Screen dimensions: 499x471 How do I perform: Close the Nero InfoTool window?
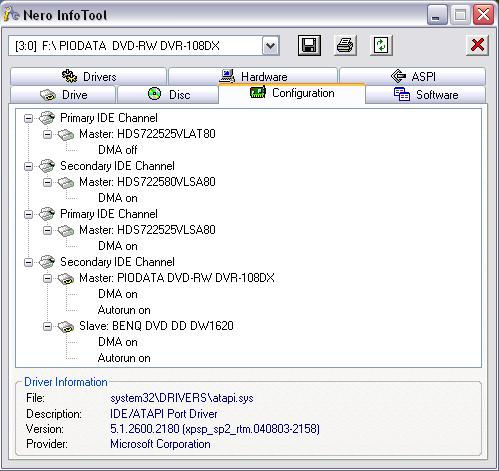pyautogui.click(x=483, y=15)
